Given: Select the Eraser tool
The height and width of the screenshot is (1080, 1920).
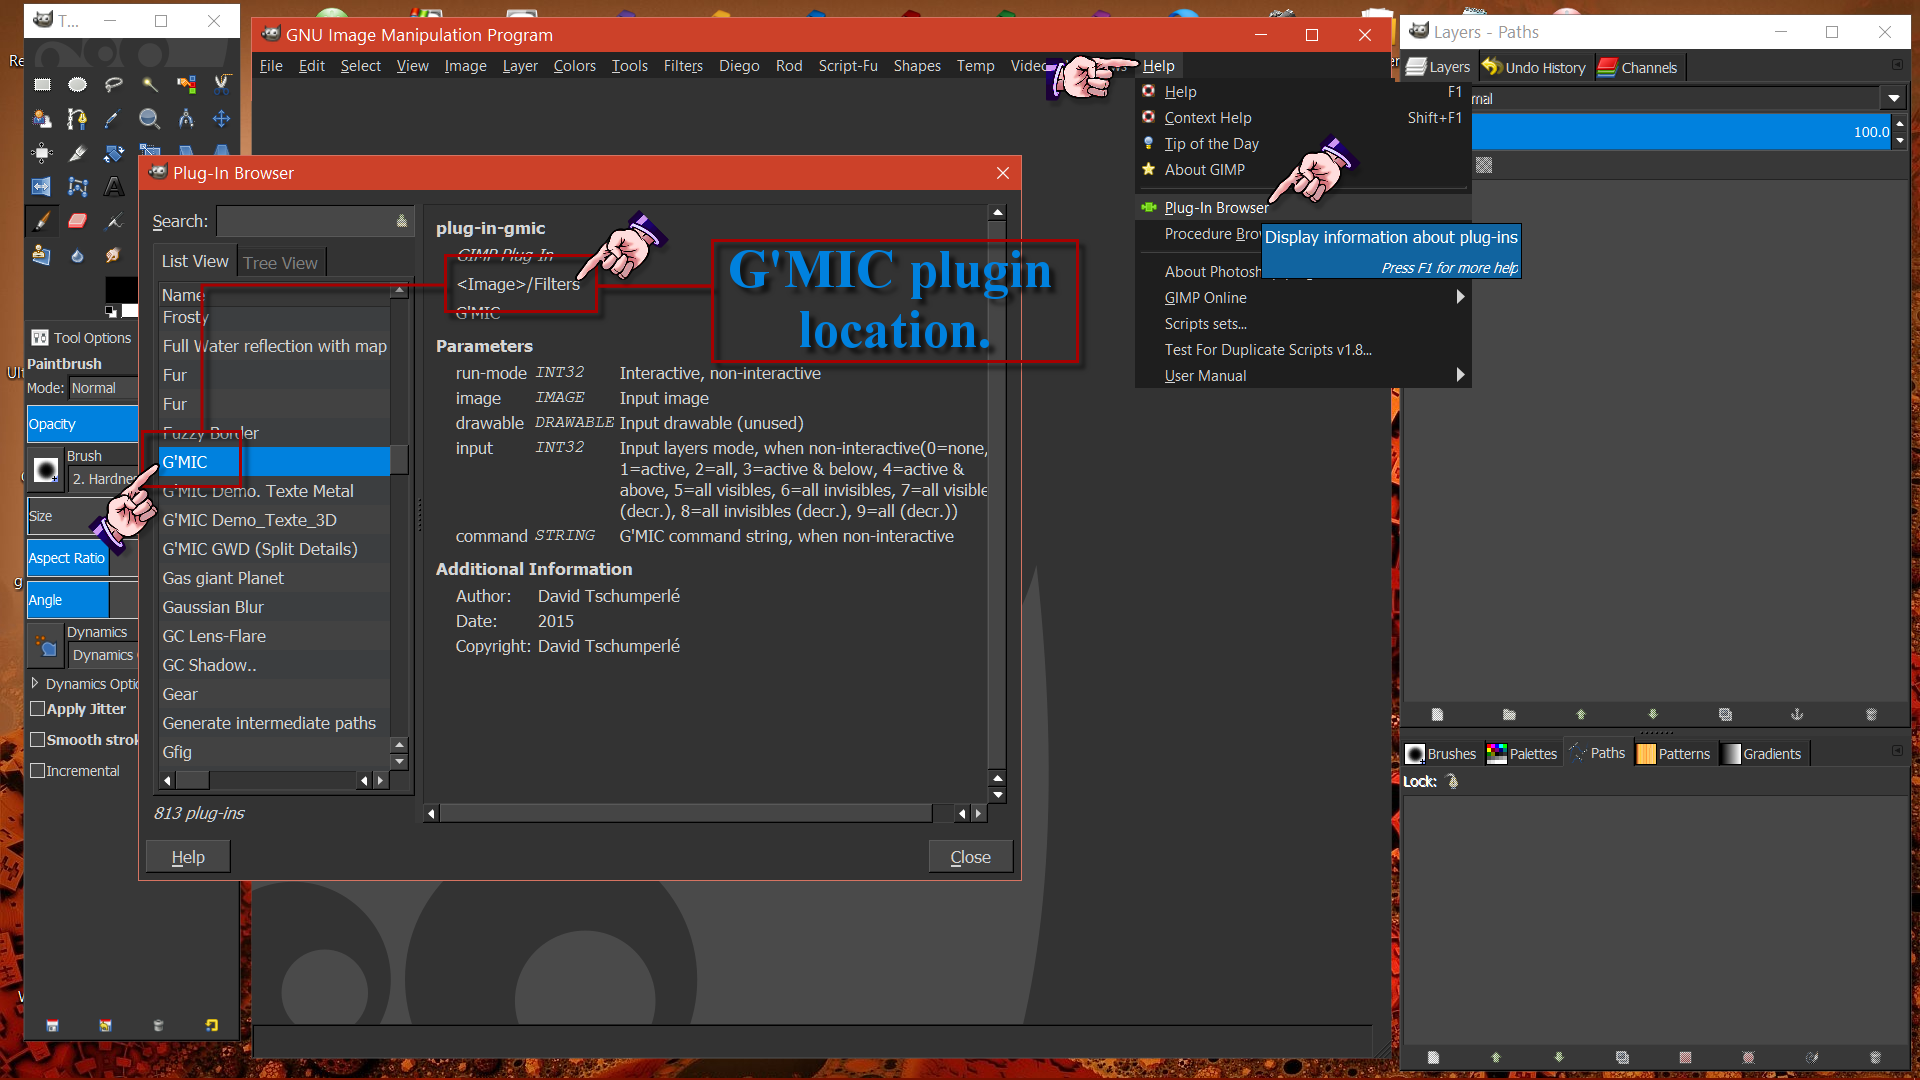Looking at the screenshot, I should (78, 221).
